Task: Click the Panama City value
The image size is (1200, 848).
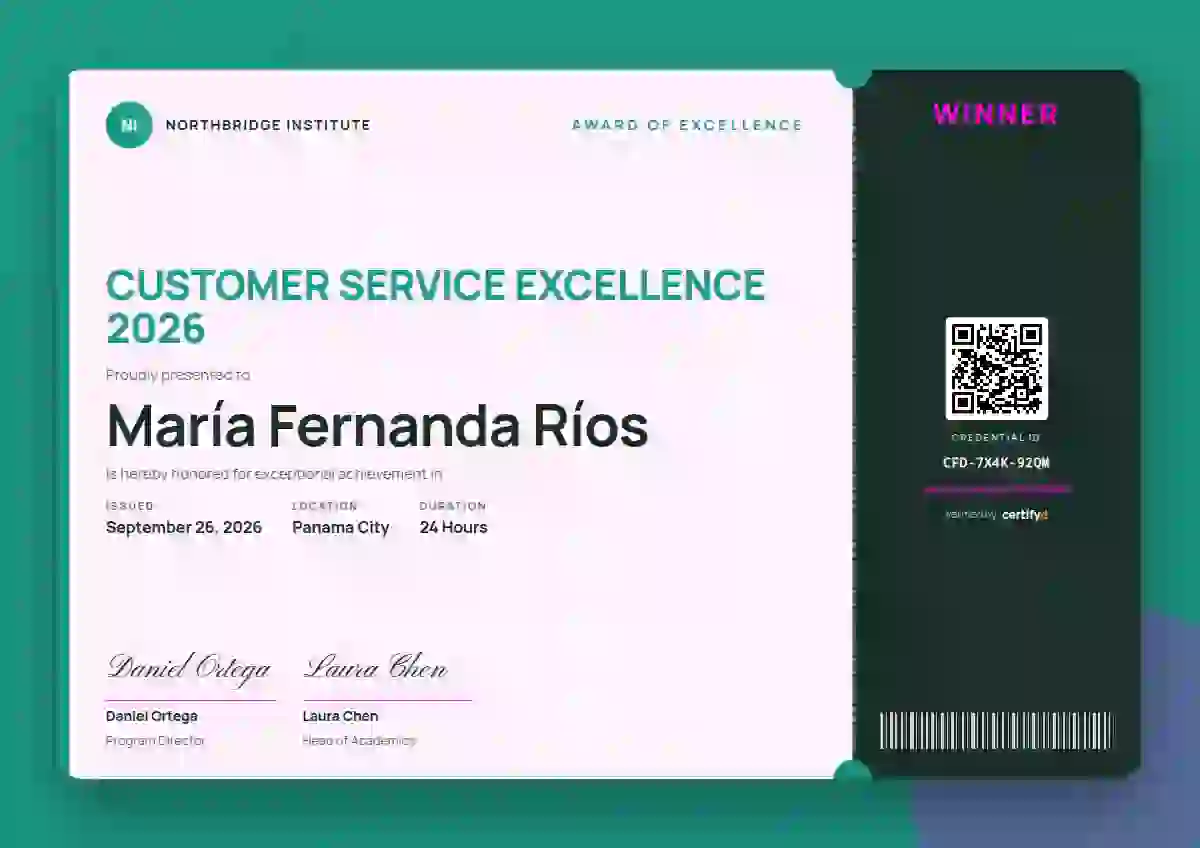Action: (341, 527)
